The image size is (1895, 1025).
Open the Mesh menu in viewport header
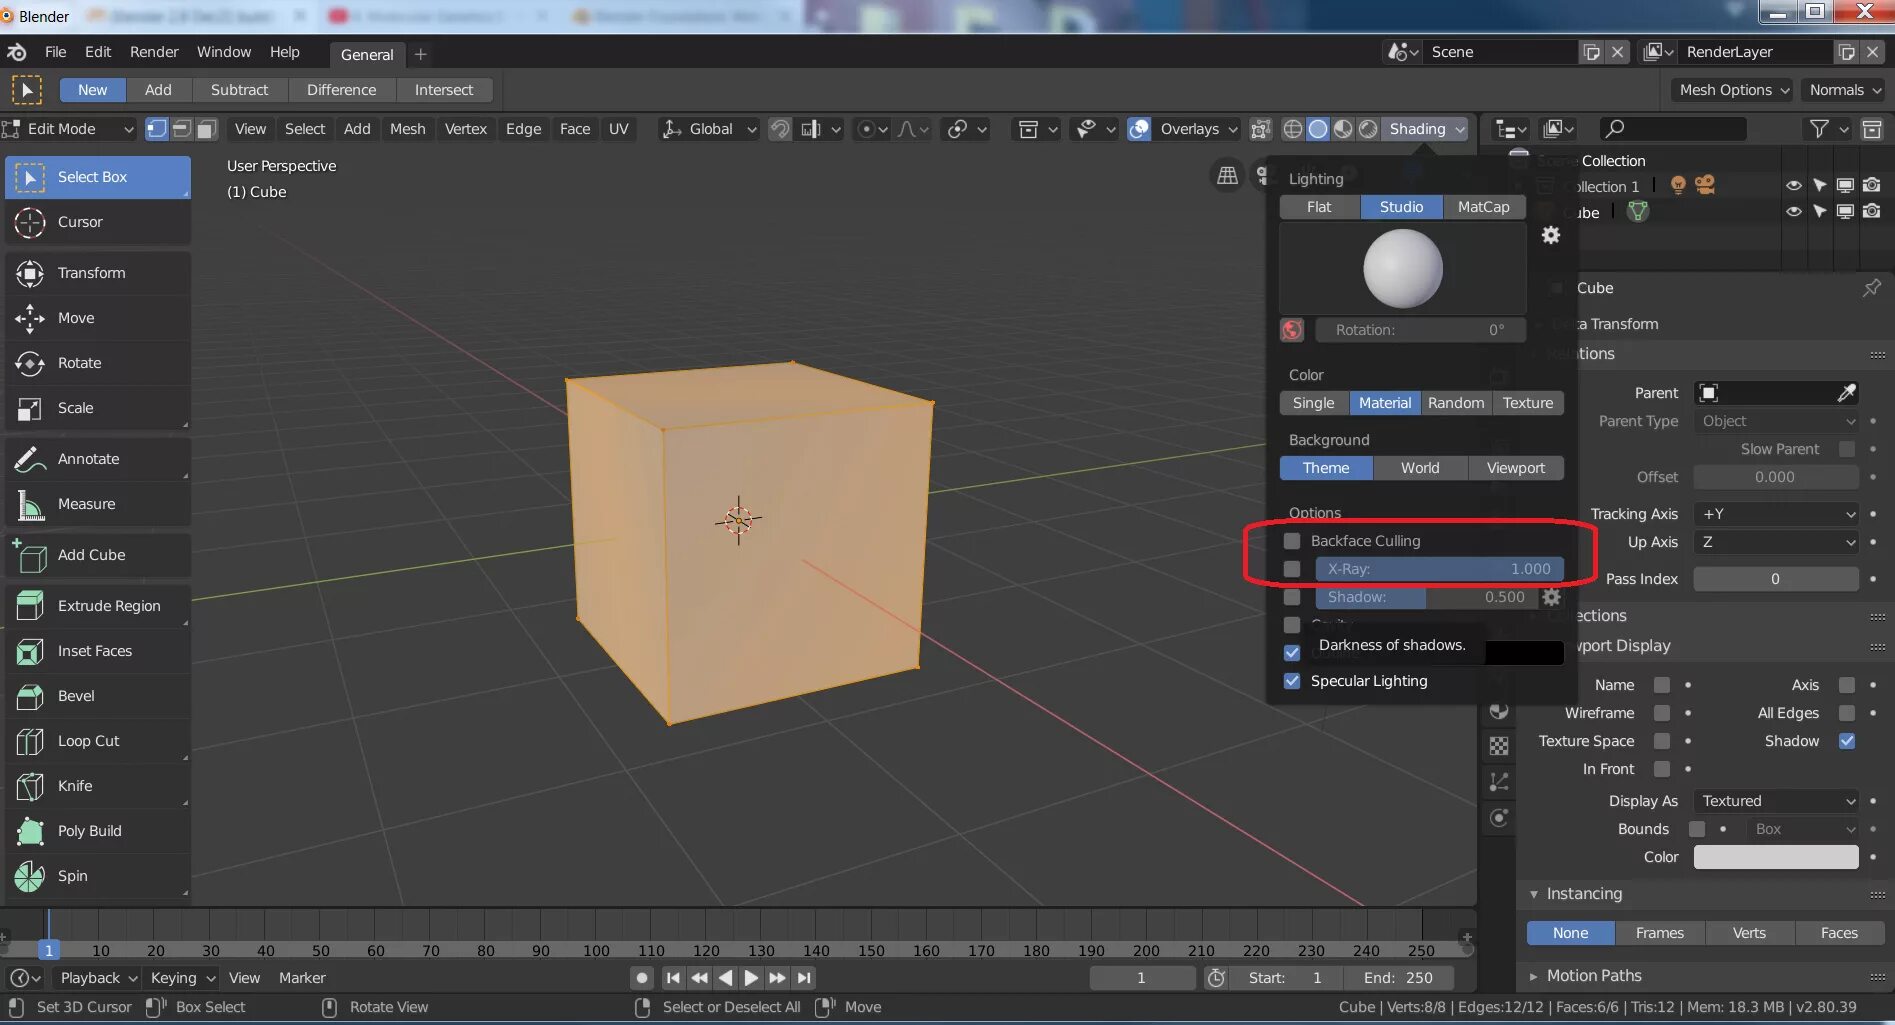click(407, 129)
